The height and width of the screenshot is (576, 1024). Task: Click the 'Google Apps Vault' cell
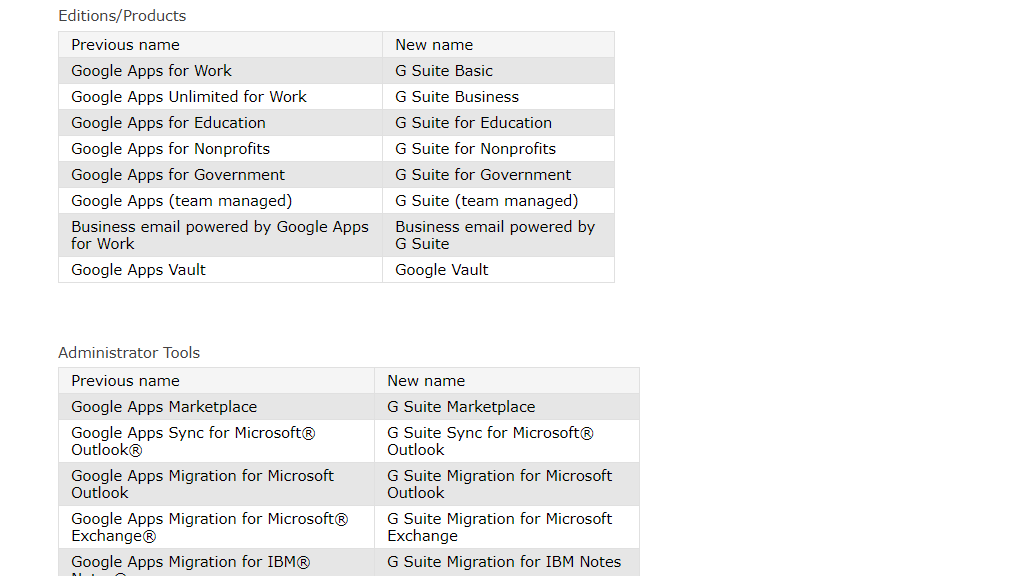click(x=220, y=270)
